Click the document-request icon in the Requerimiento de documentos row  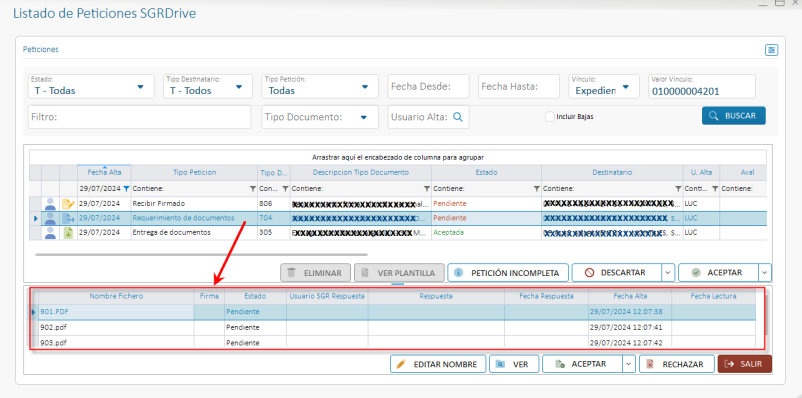(68, 218)
